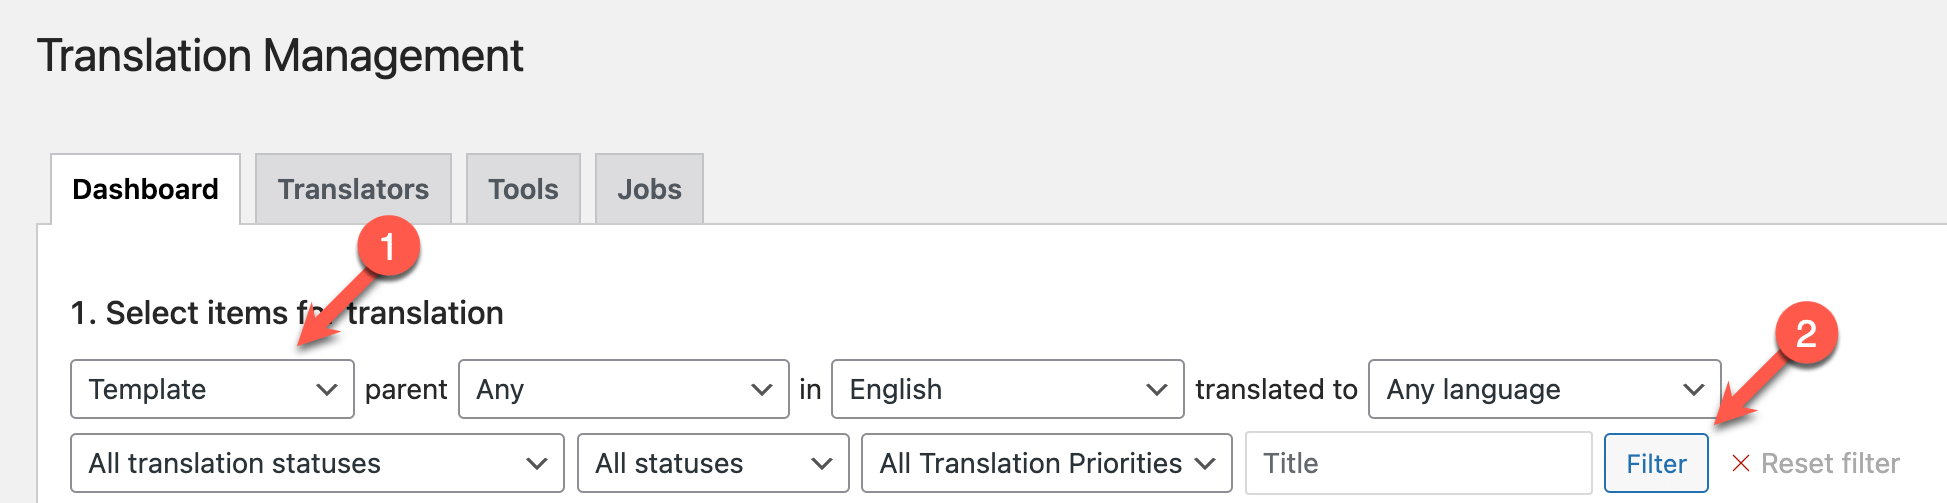Click the Translation Management page heading

click(x=280, y=56)
